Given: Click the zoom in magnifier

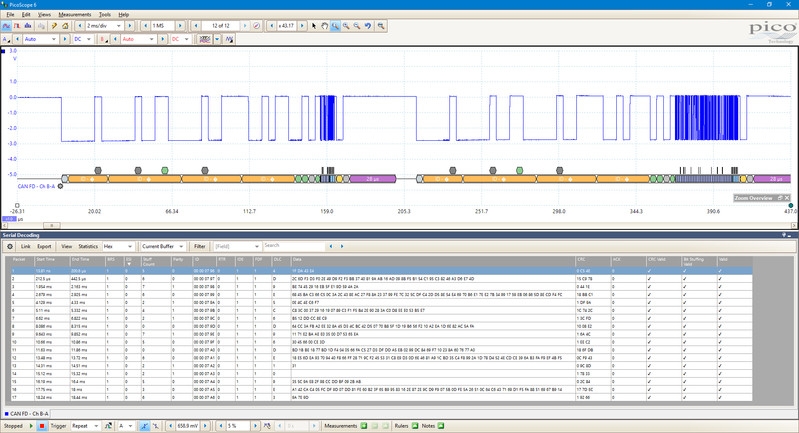Looking at the screenshot, I should (346, 25).
